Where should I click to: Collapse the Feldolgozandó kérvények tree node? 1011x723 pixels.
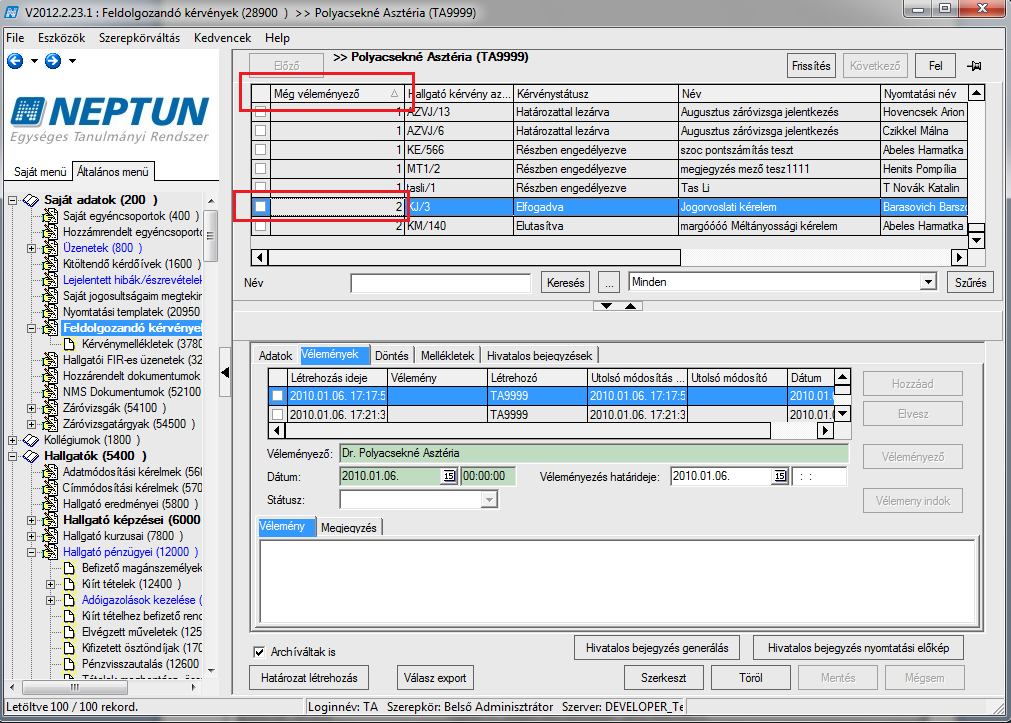31,328
